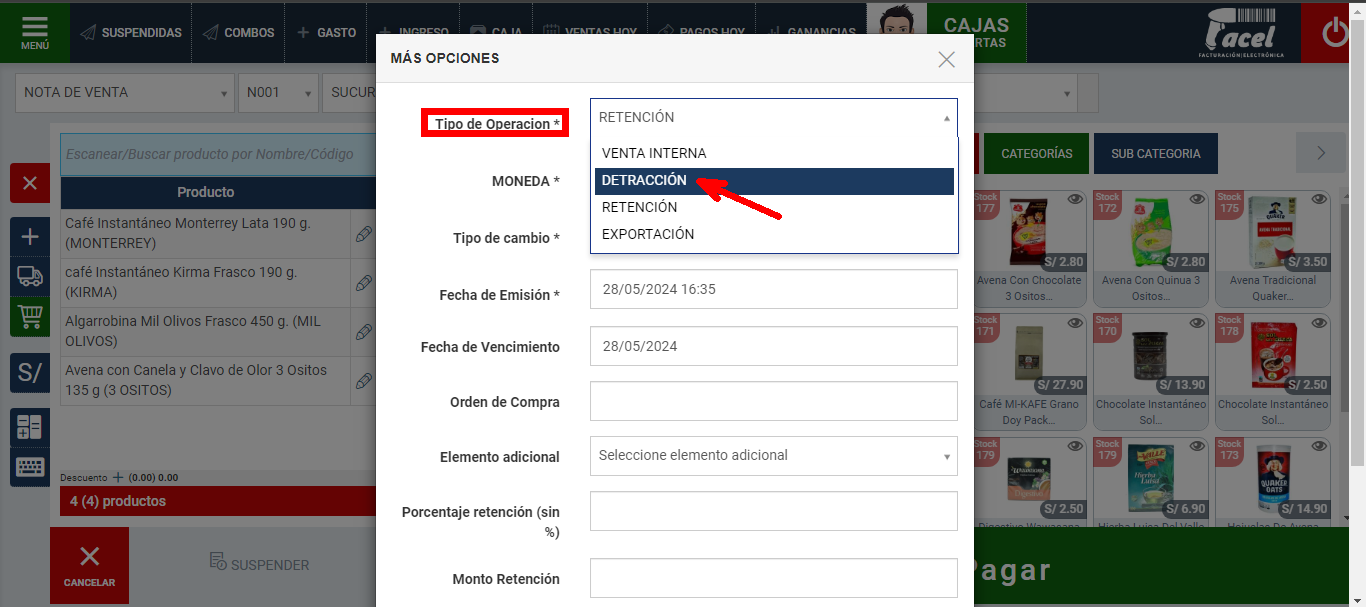The height and width of the screenshot is (607, 1366).
Task: Toggle eye icon on Avena Tradicional Quaker product
Action: [1318, 200]
